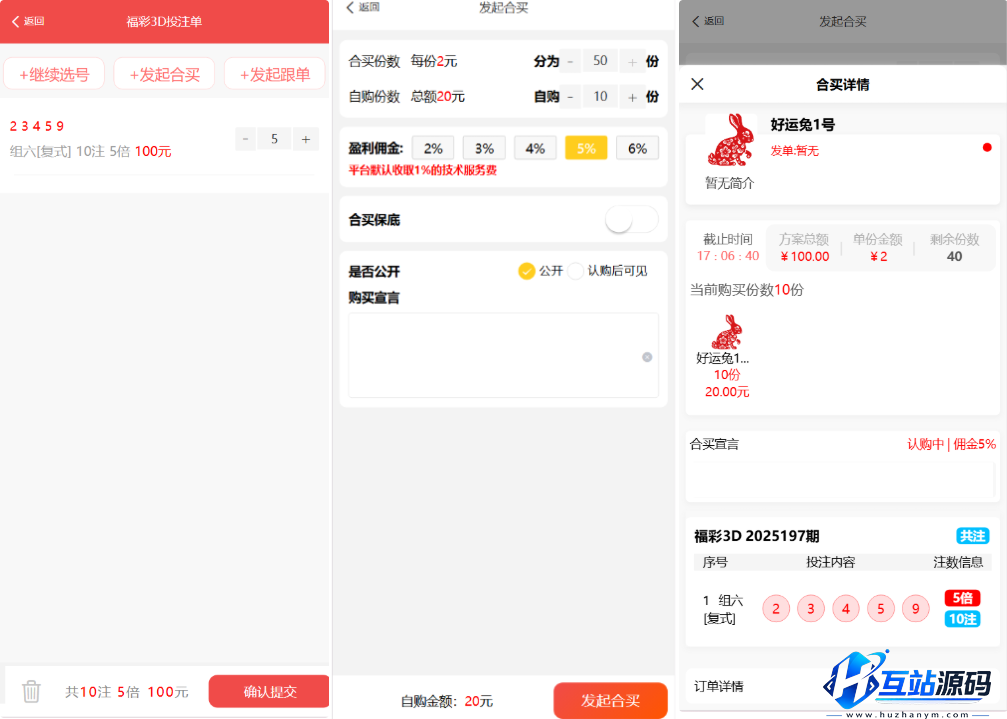1007x719 pixels.
Task: Tap the orange 发起合买 button
Action: pos(611,700)
